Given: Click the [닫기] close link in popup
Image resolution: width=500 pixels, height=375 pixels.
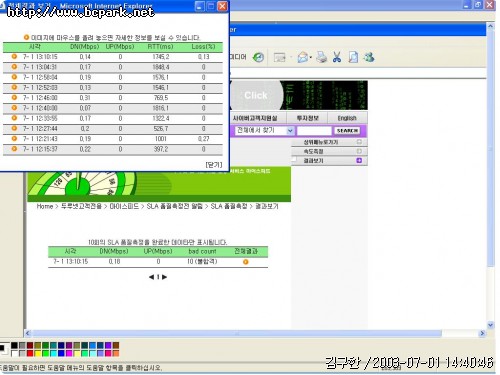Looking at the screenshot, I should [x=214, y=165].
